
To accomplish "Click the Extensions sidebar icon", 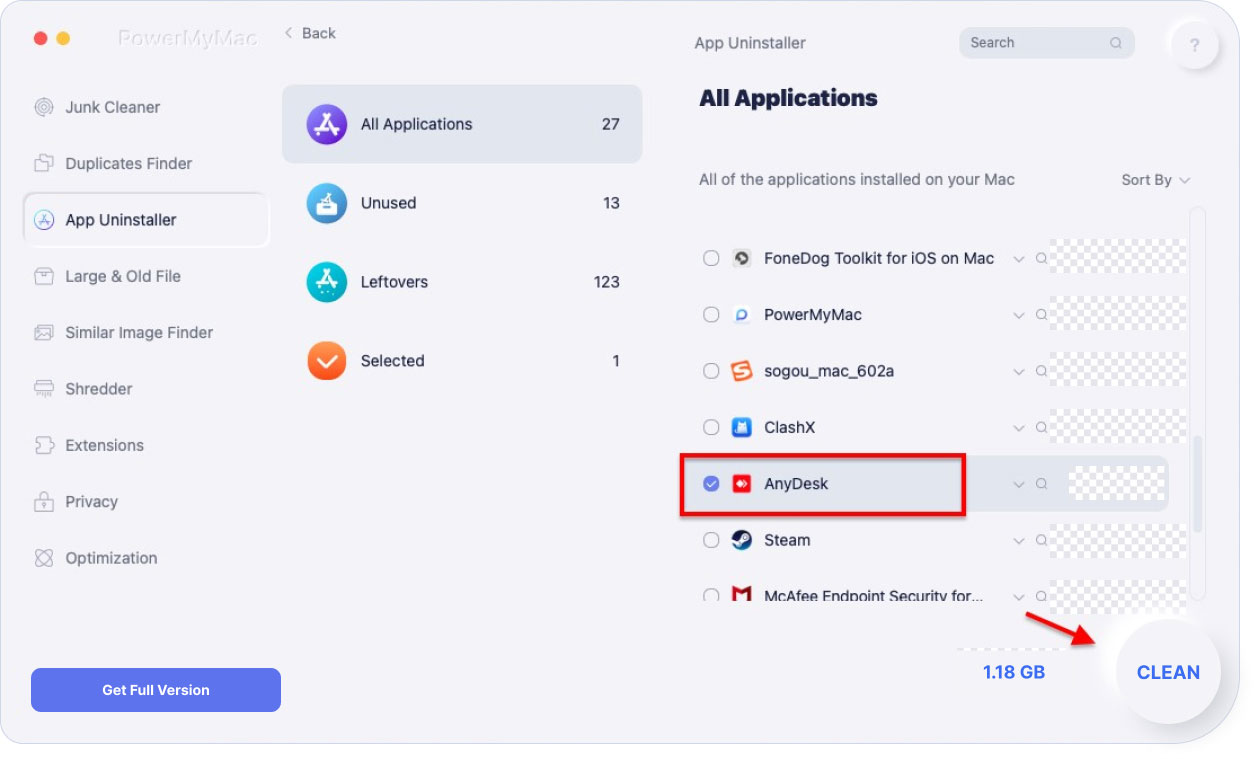I will (x=44, y=445).
